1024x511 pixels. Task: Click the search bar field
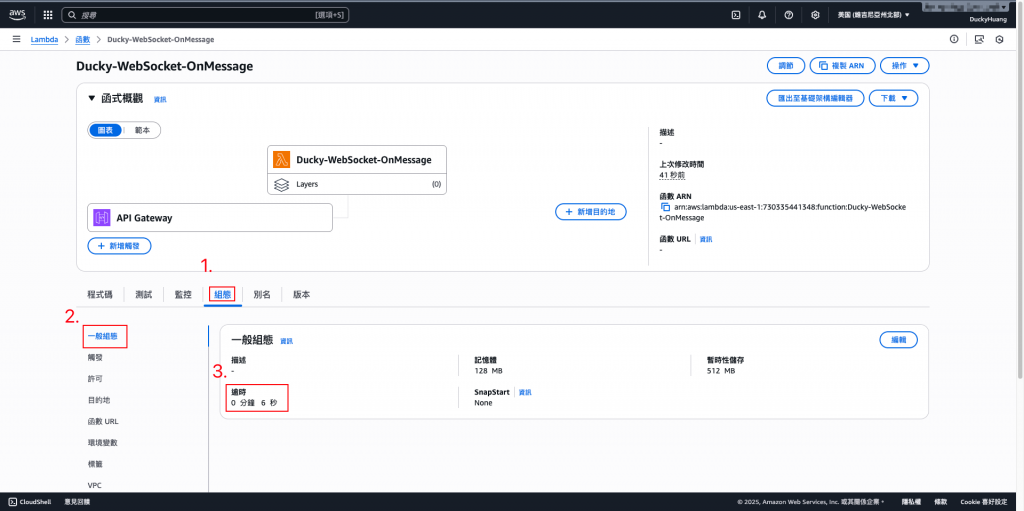point(205,14)
